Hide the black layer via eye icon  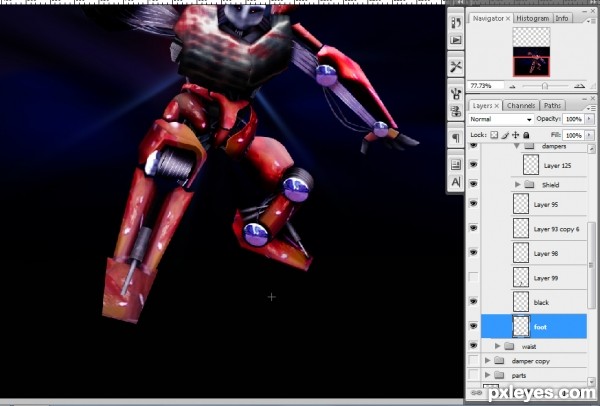tap(474, 302)
